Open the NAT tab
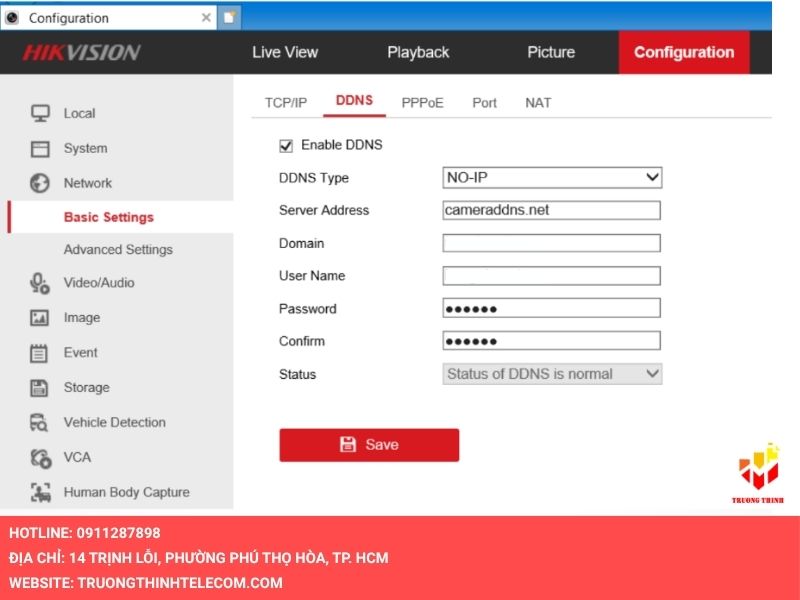Image resolution: width=800 pixels, height=600 pixels. coord(538,103)
